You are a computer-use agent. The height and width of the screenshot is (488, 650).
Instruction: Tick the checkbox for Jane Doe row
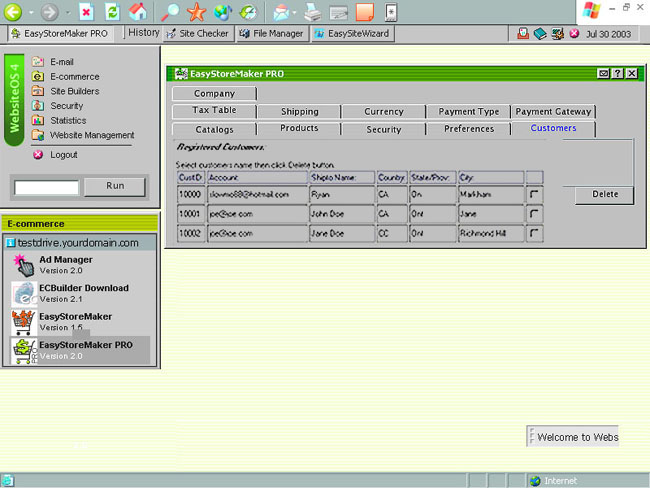535,233
